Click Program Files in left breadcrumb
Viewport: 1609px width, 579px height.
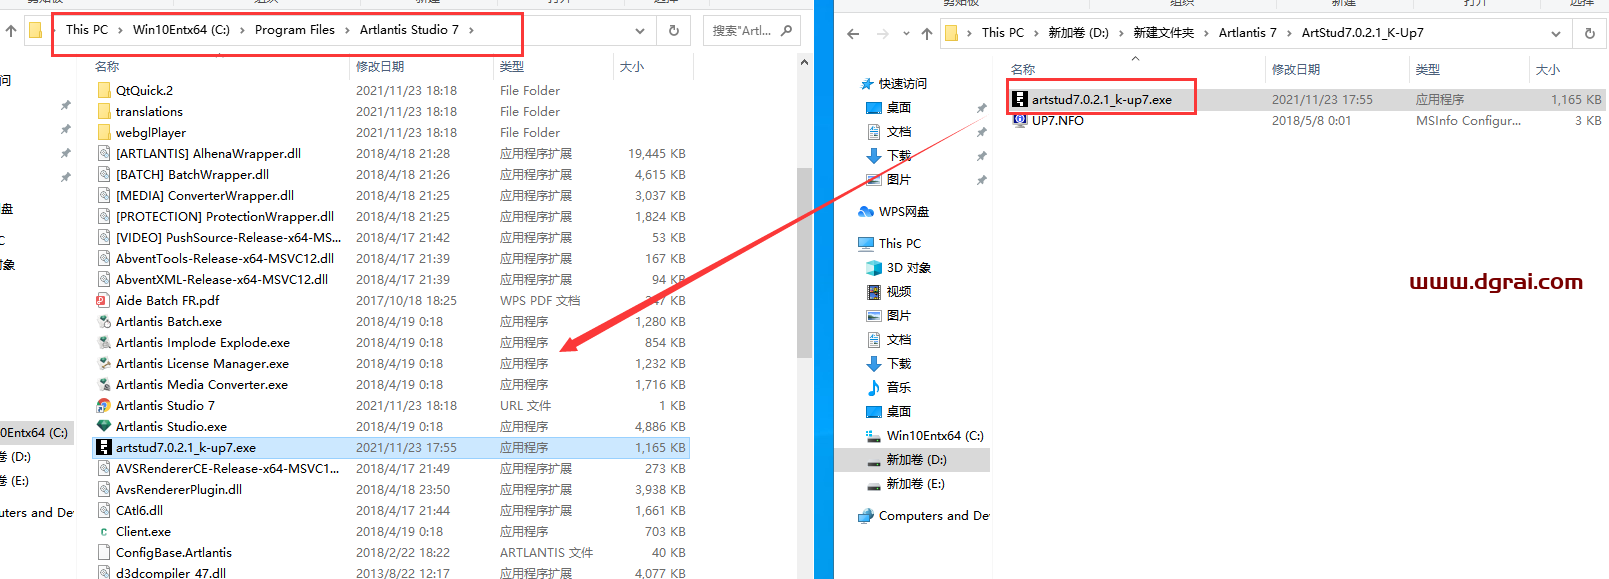295,30
